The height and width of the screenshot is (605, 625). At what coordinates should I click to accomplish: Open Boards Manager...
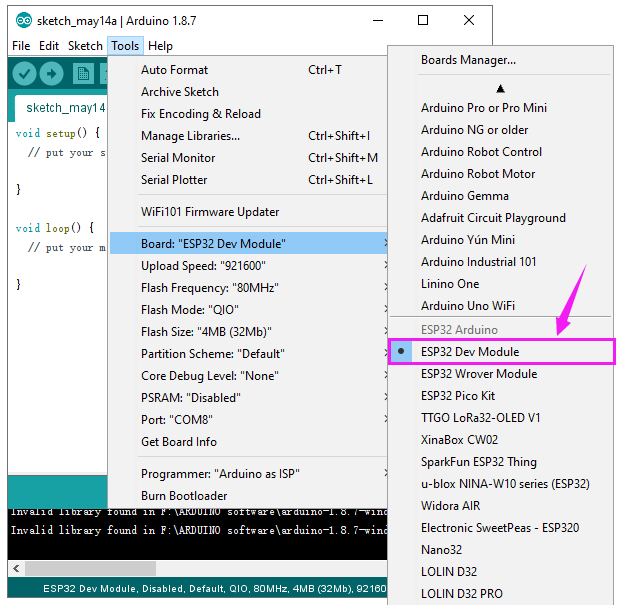(x=501, y=60)
